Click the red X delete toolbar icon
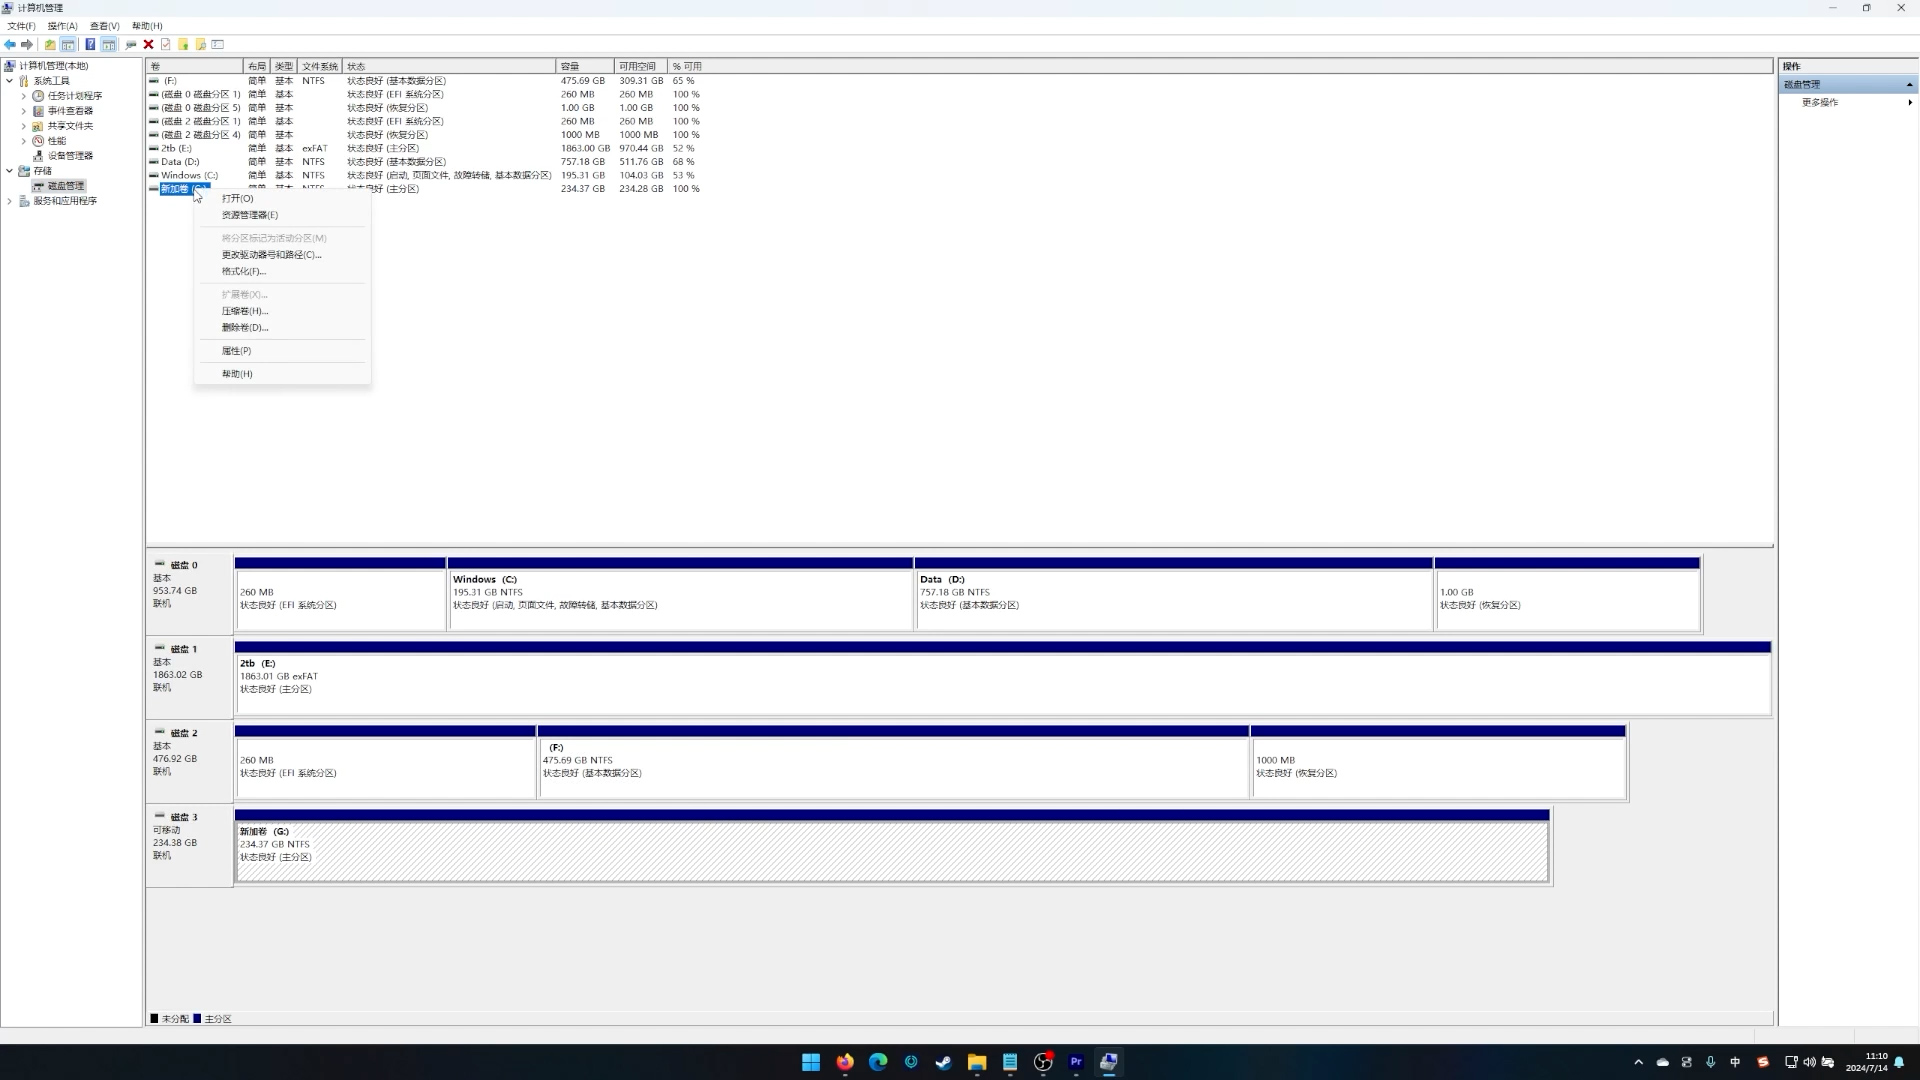The image size is (1920, 1080). [x=148, y=44]
